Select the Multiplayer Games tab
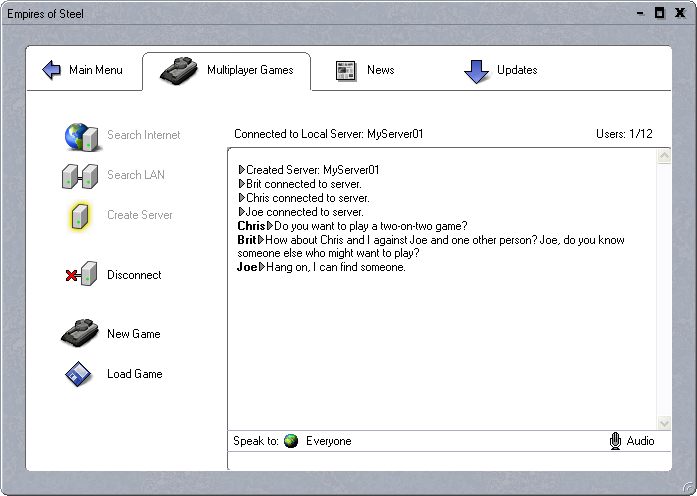 (x=227, y=70)
